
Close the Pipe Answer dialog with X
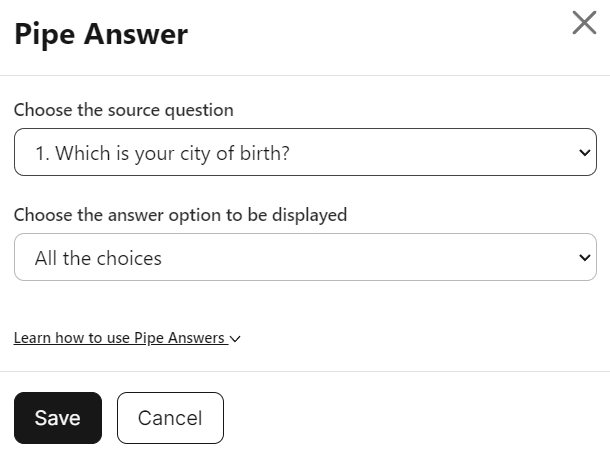tap(584, 23)
